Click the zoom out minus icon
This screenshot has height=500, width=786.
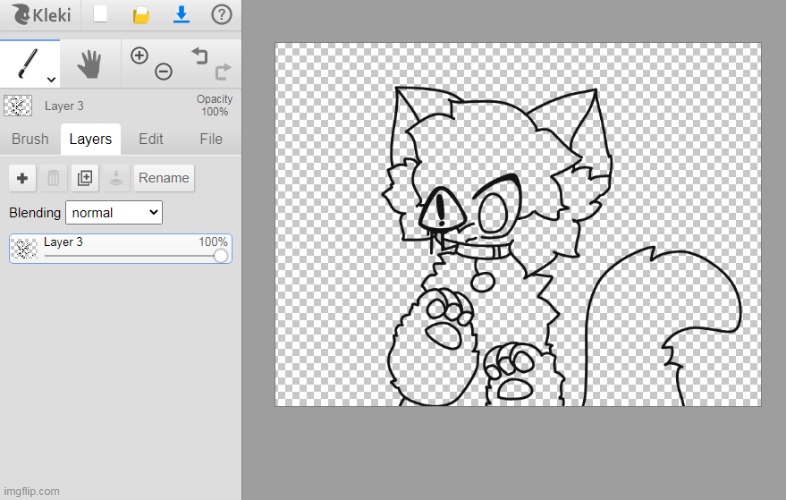pyautogui.click(x=163, y=72)
